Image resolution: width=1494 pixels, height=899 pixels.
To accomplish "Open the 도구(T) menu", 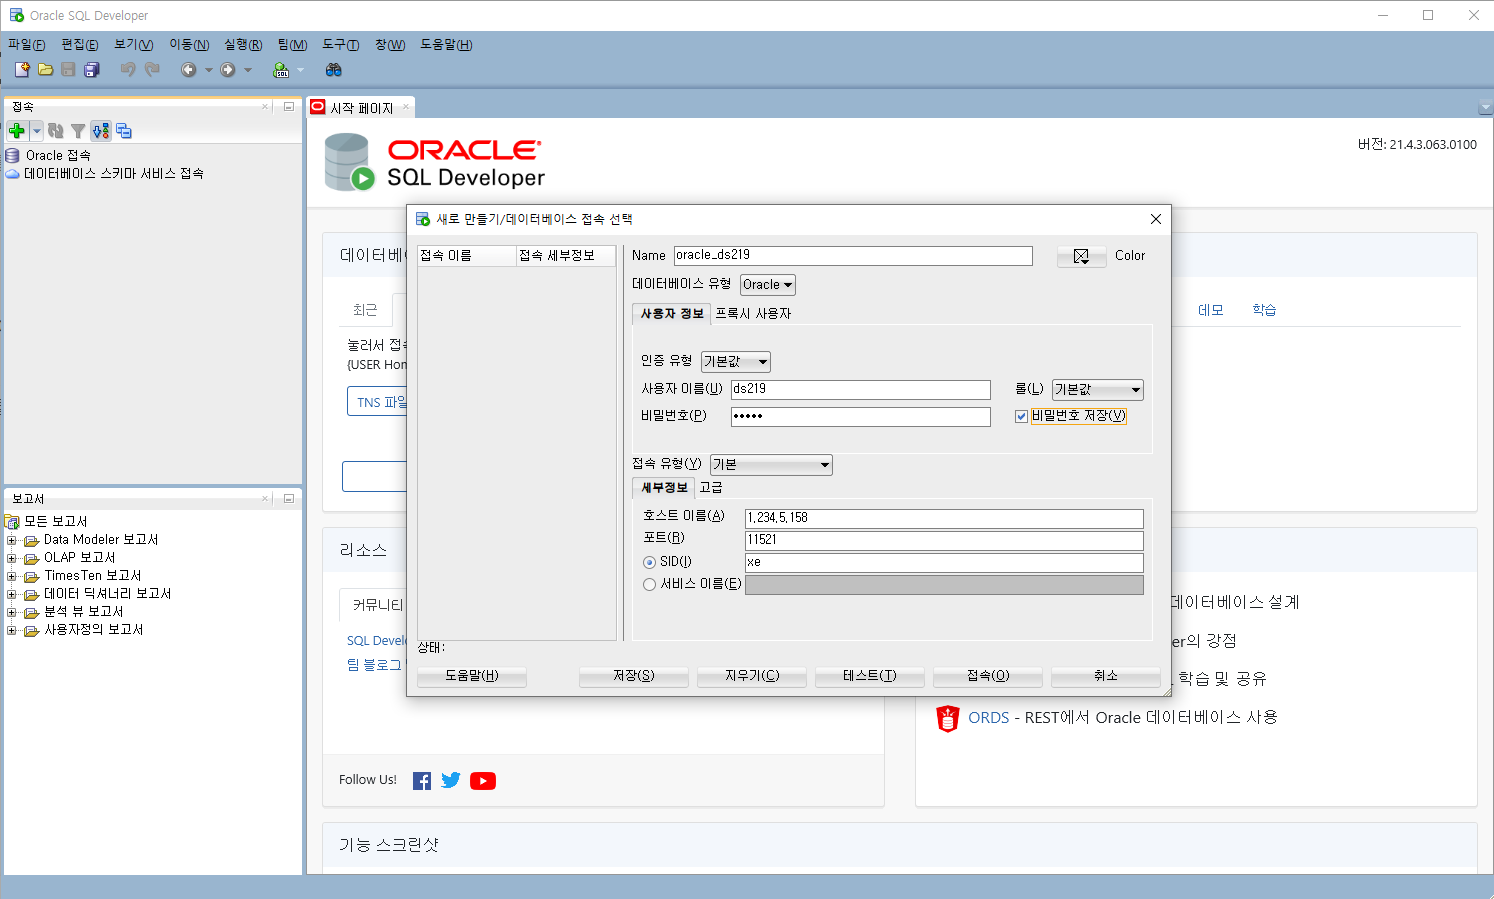I will tap(341, 45).
